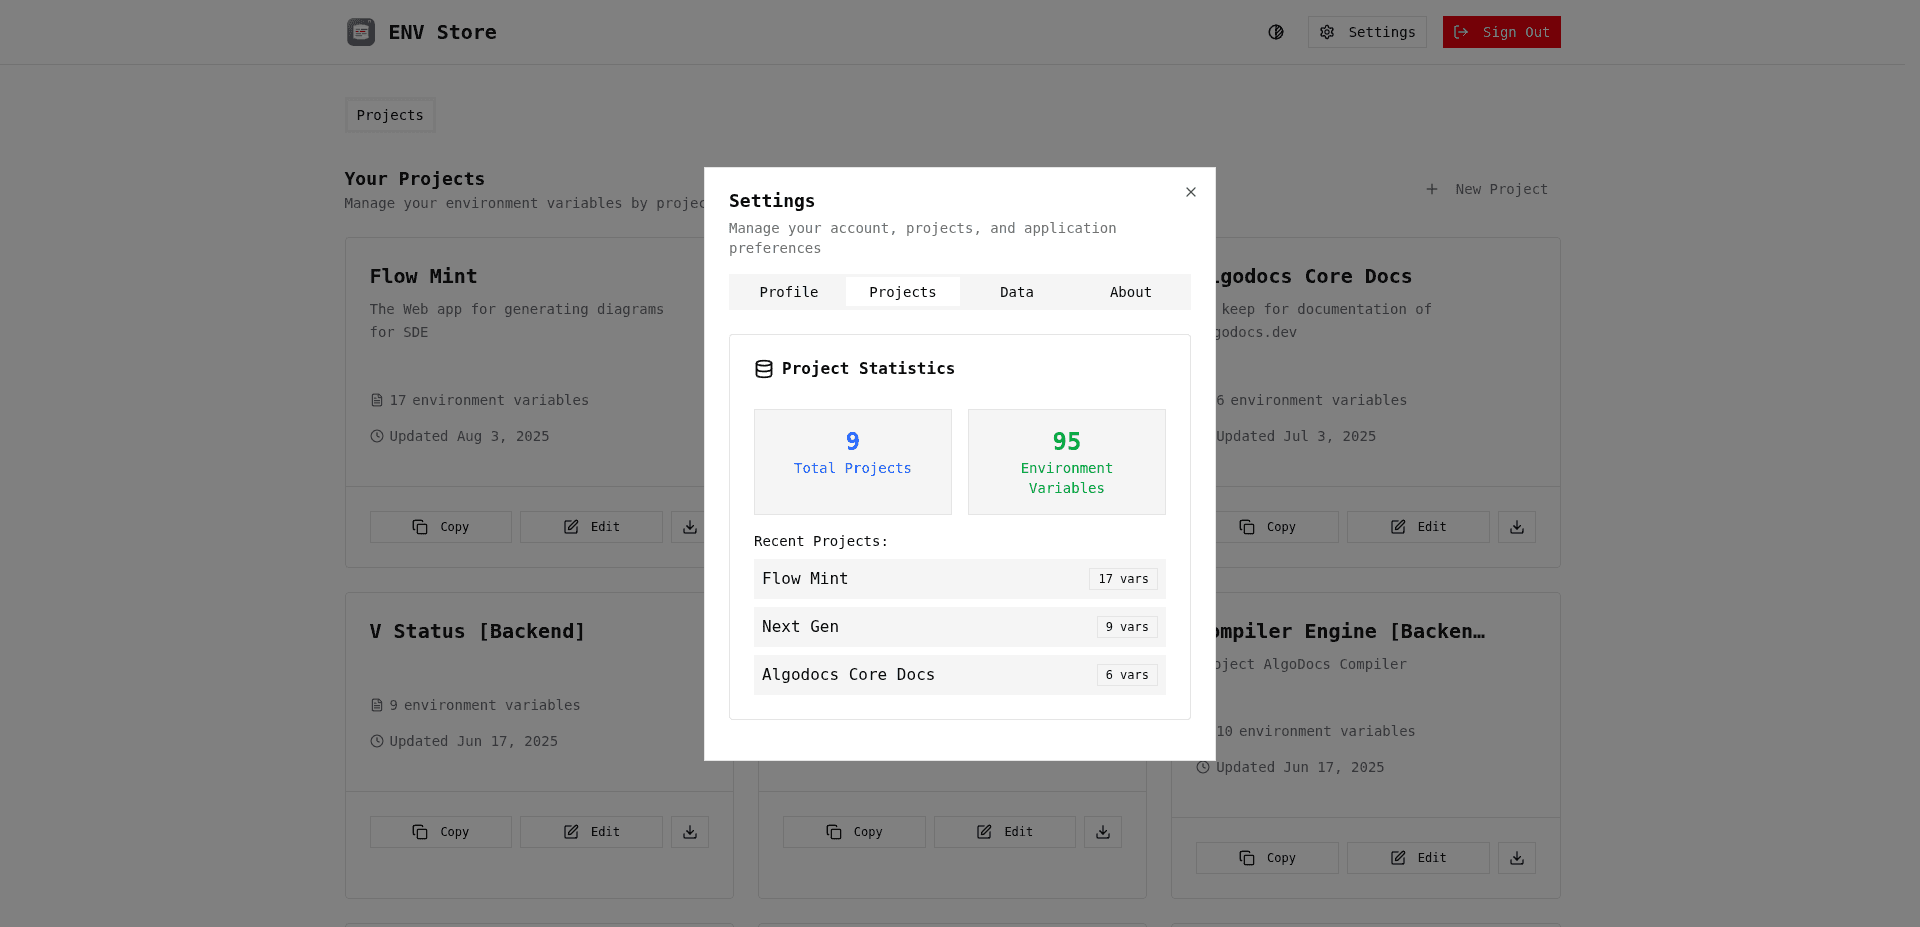The image size is (1920, 927).
Task: Switch to the Profile tab
Action: point(789,292)
